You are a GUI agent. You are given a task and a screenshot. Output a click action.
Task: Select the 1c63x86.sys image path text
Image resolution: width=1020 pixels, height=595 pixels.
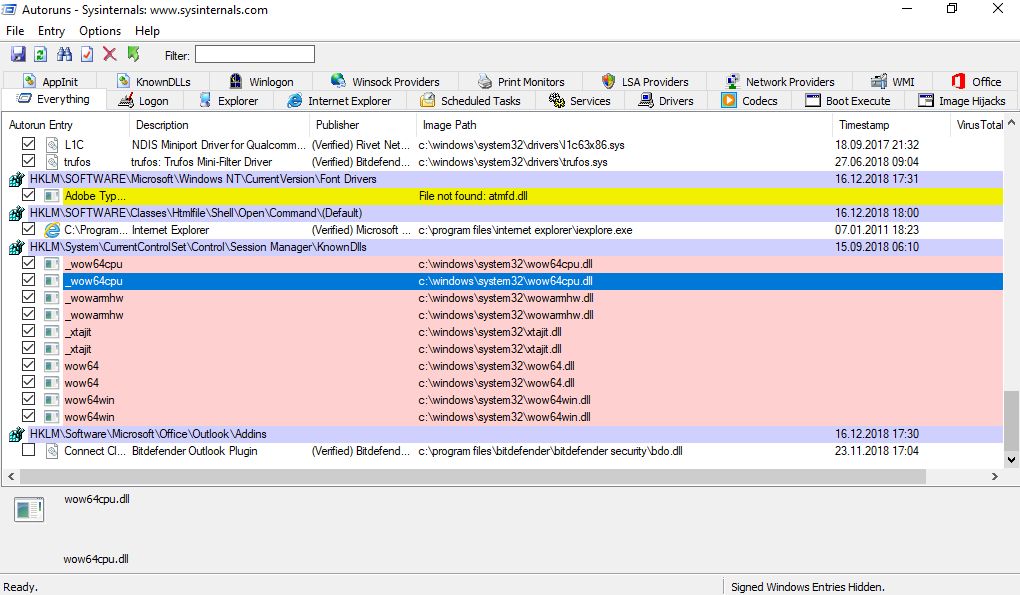tap(521, 145)
